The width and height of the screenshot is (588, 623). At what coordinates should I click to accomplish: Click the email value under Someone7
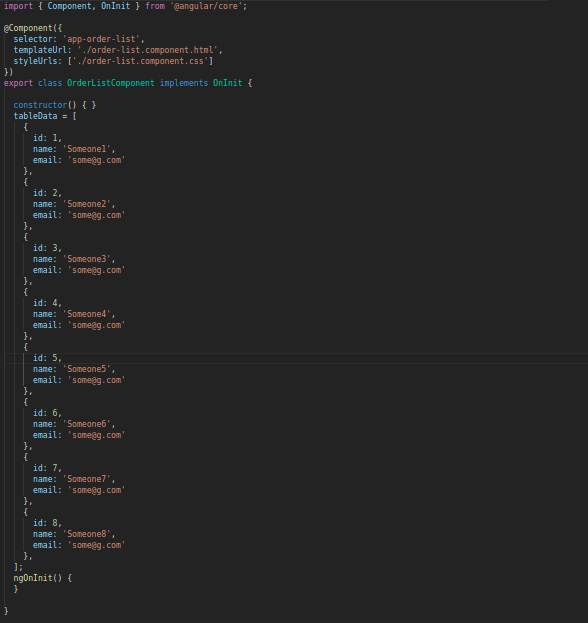pos(97,490)
